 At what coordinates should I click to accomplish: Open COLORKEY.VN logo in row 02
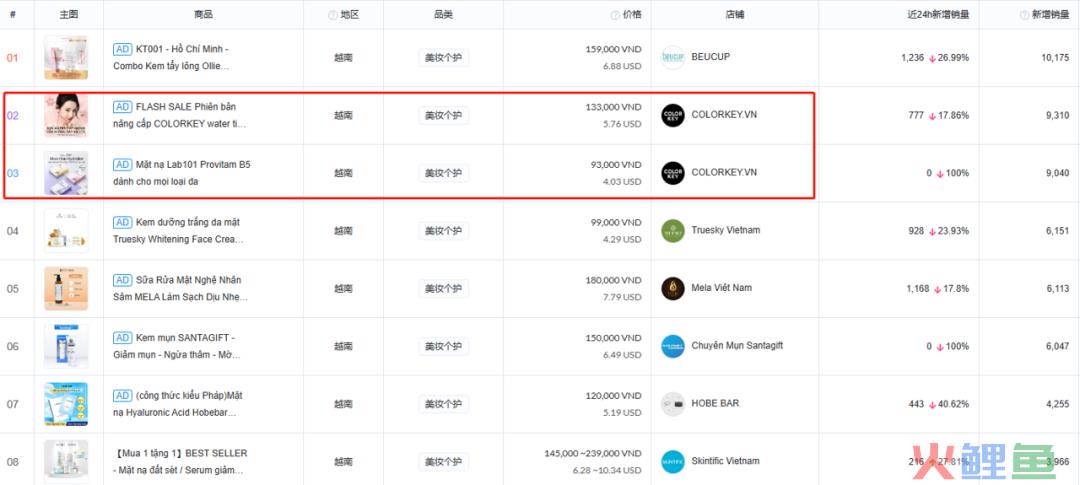673,115
